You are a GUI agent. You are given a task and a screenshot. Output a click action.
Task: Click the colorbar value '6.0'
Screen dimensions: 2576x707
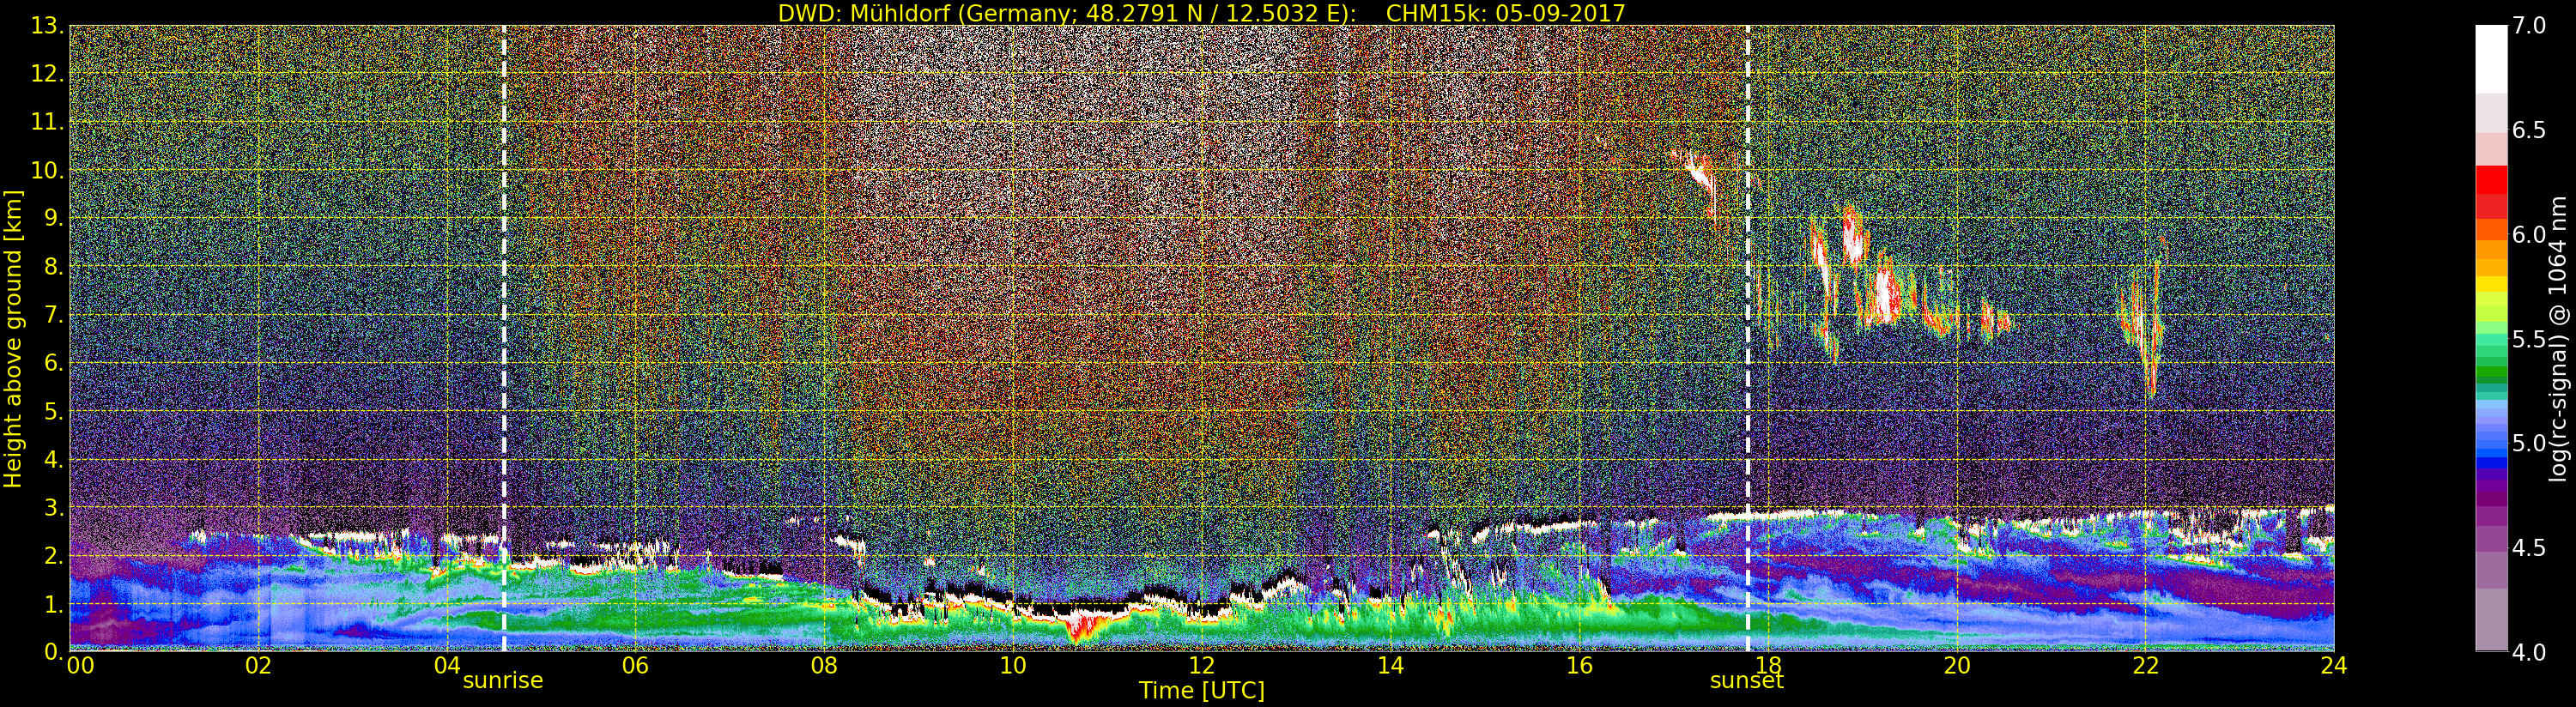point(2528,234)
